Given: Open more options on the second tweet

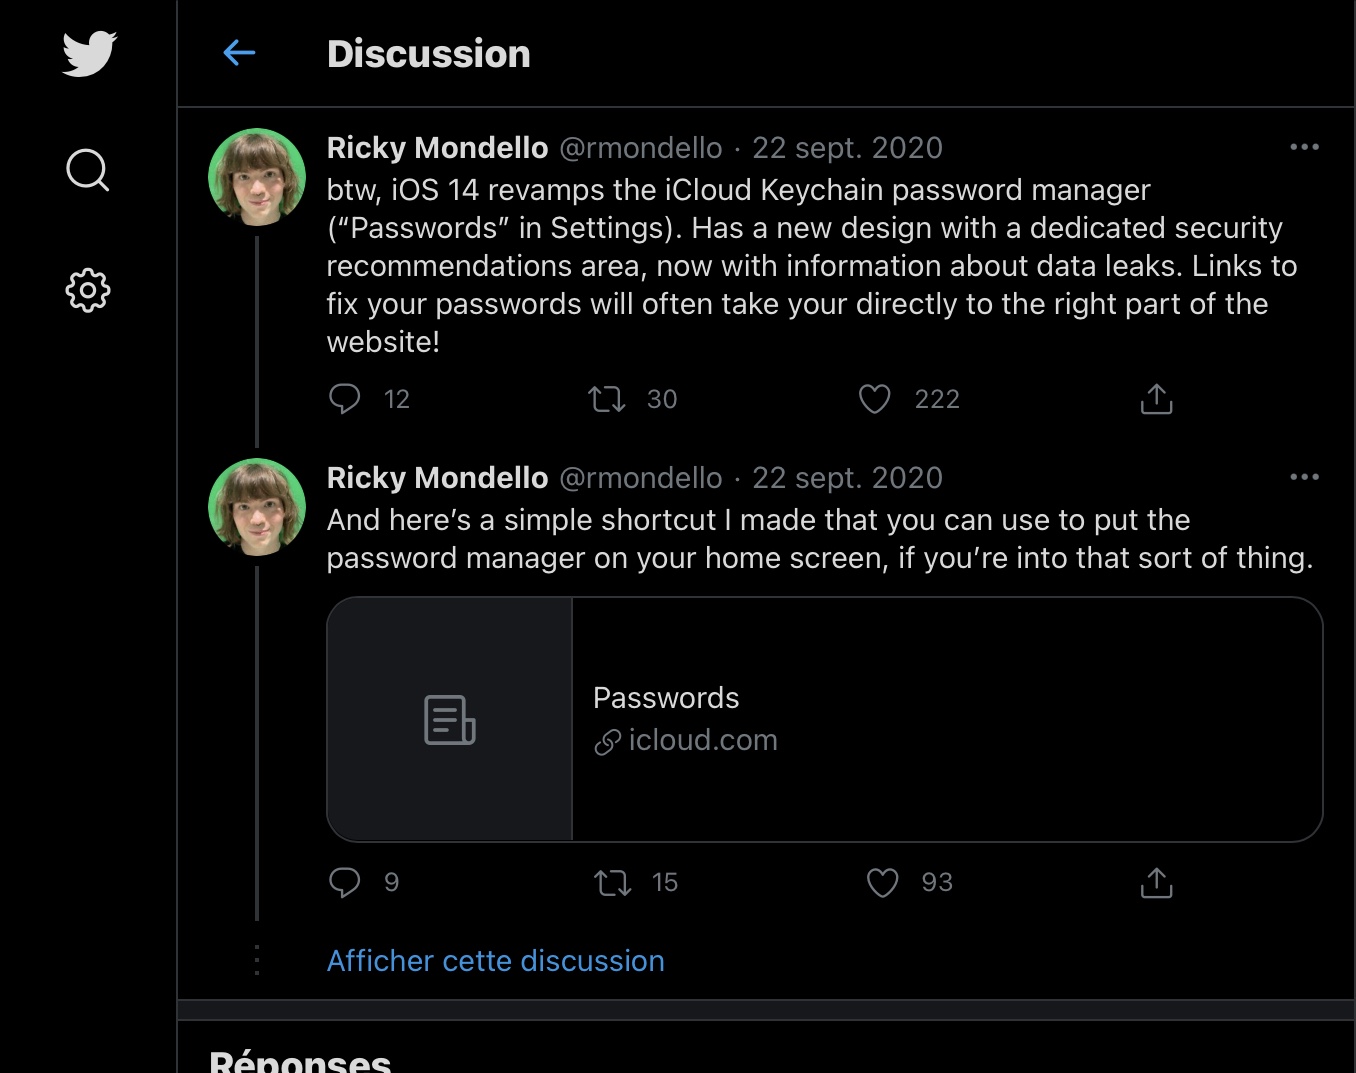Looking at the screenshot, I should click(1304, 477).
